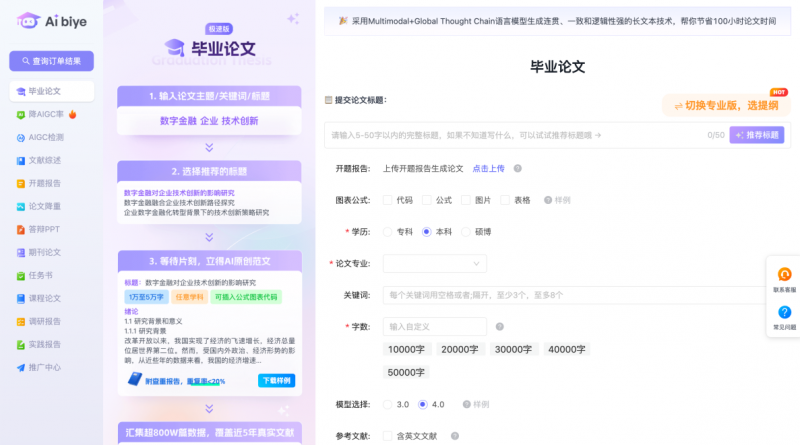The width and height of the screenshot is (800, 445).
Task: Click the 样例 info icon in 图表公式 row
Action: [548, 200]
